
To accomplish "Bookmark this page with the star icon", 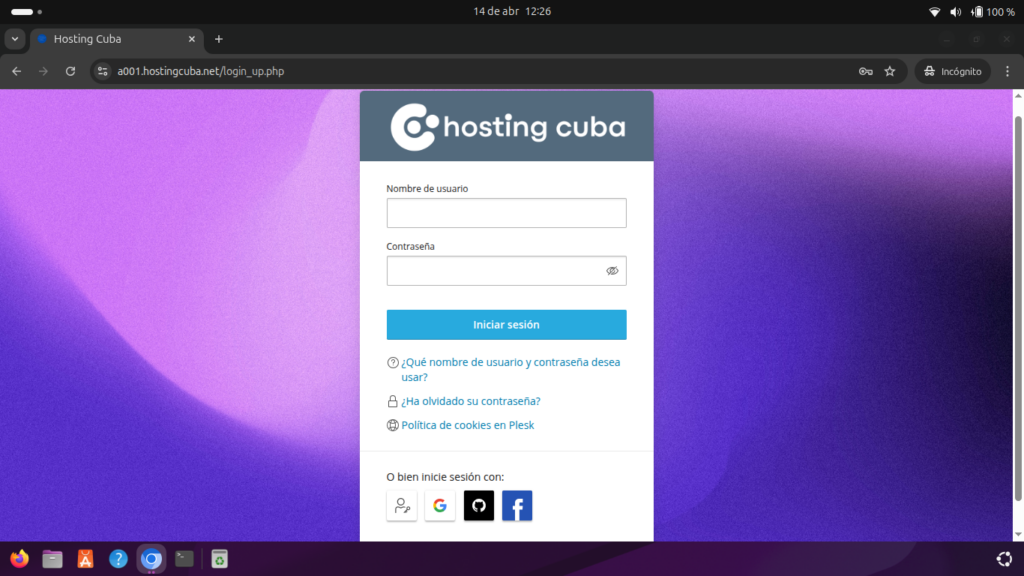I will [889, 71].
